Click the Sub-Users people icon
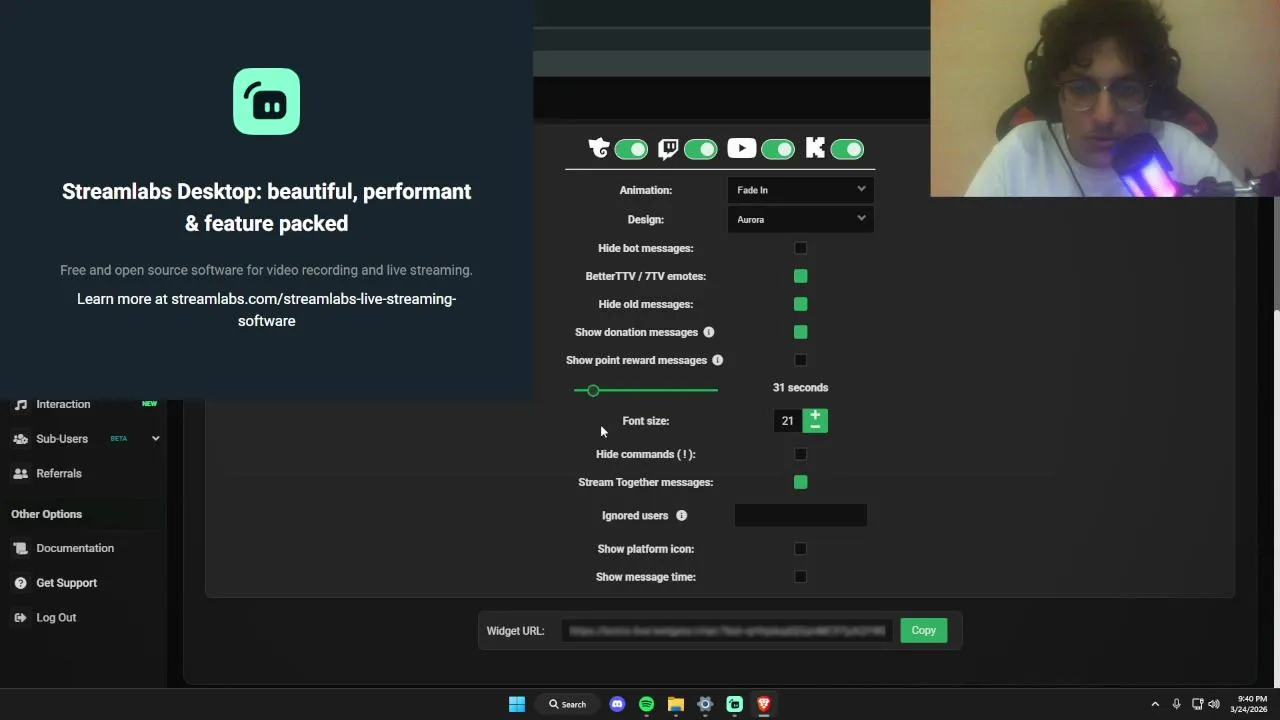The image size is (1280, 720). tap(21, 439)
